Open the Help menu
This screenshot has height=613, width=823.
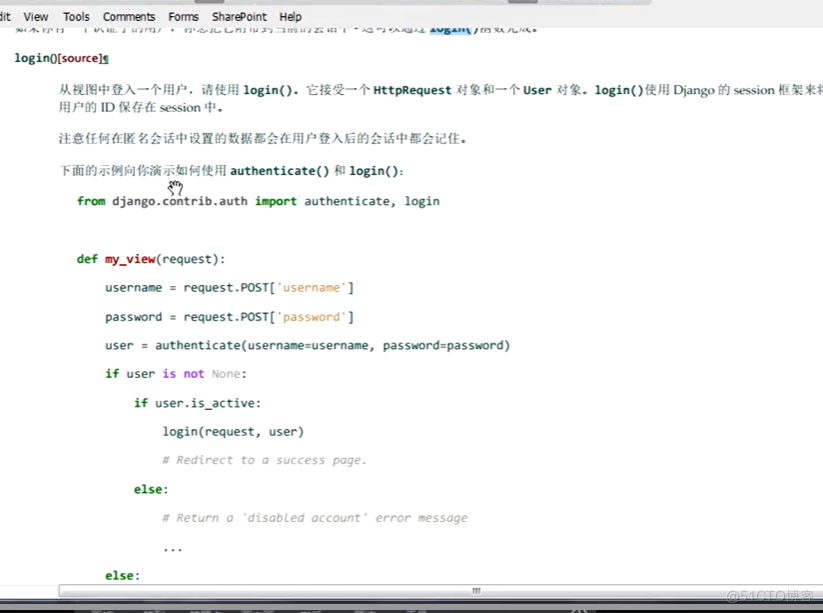[x=289, y=16]
